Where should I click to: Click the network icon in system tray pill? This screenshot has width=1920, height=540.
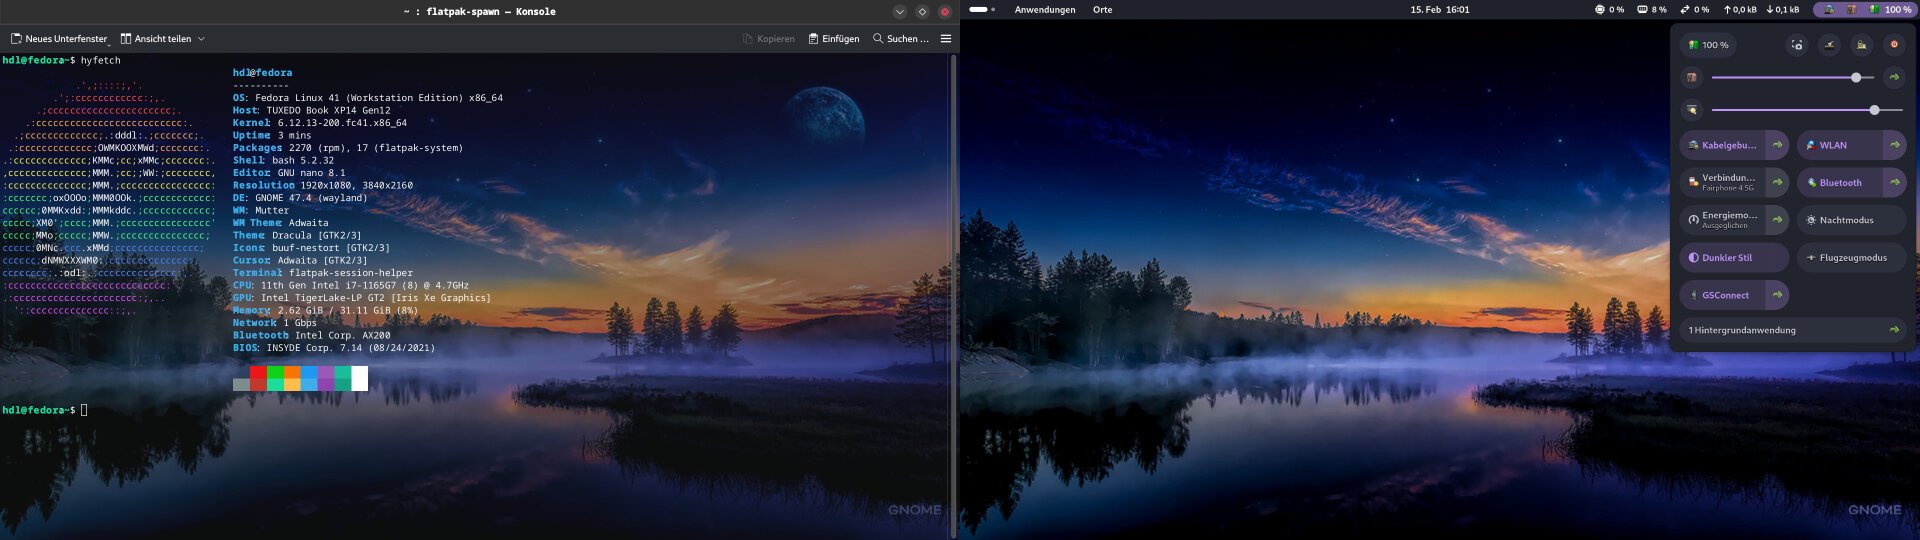1829,10
